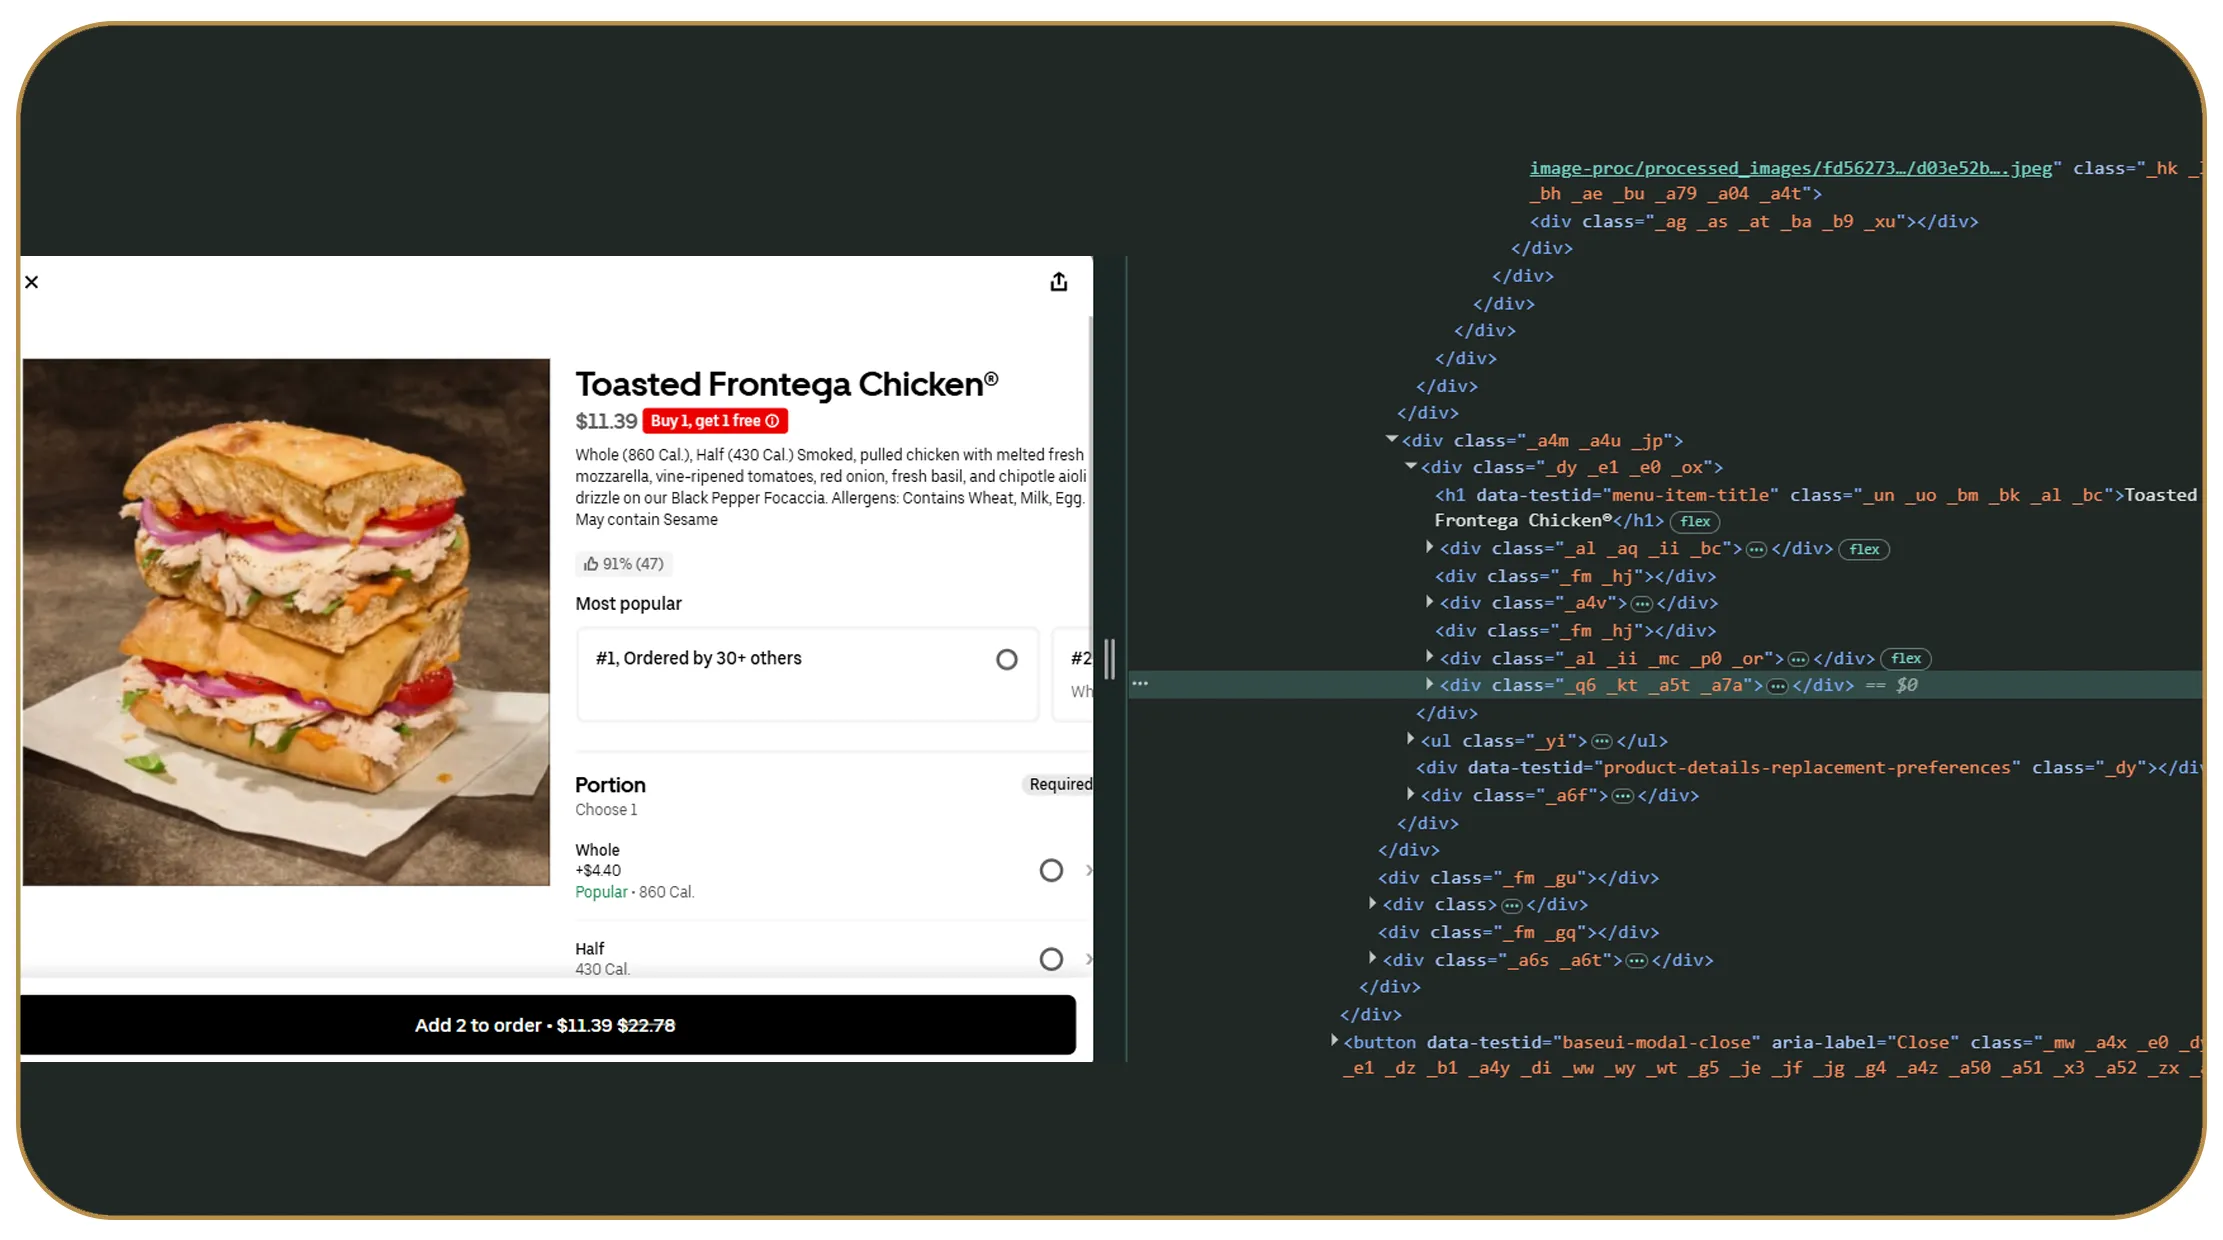Screen dimensions: 2223x1240
Task: Click the ellipsis in the _al _ii _mc _p0 _or div
Action: tap(1798, 659)
